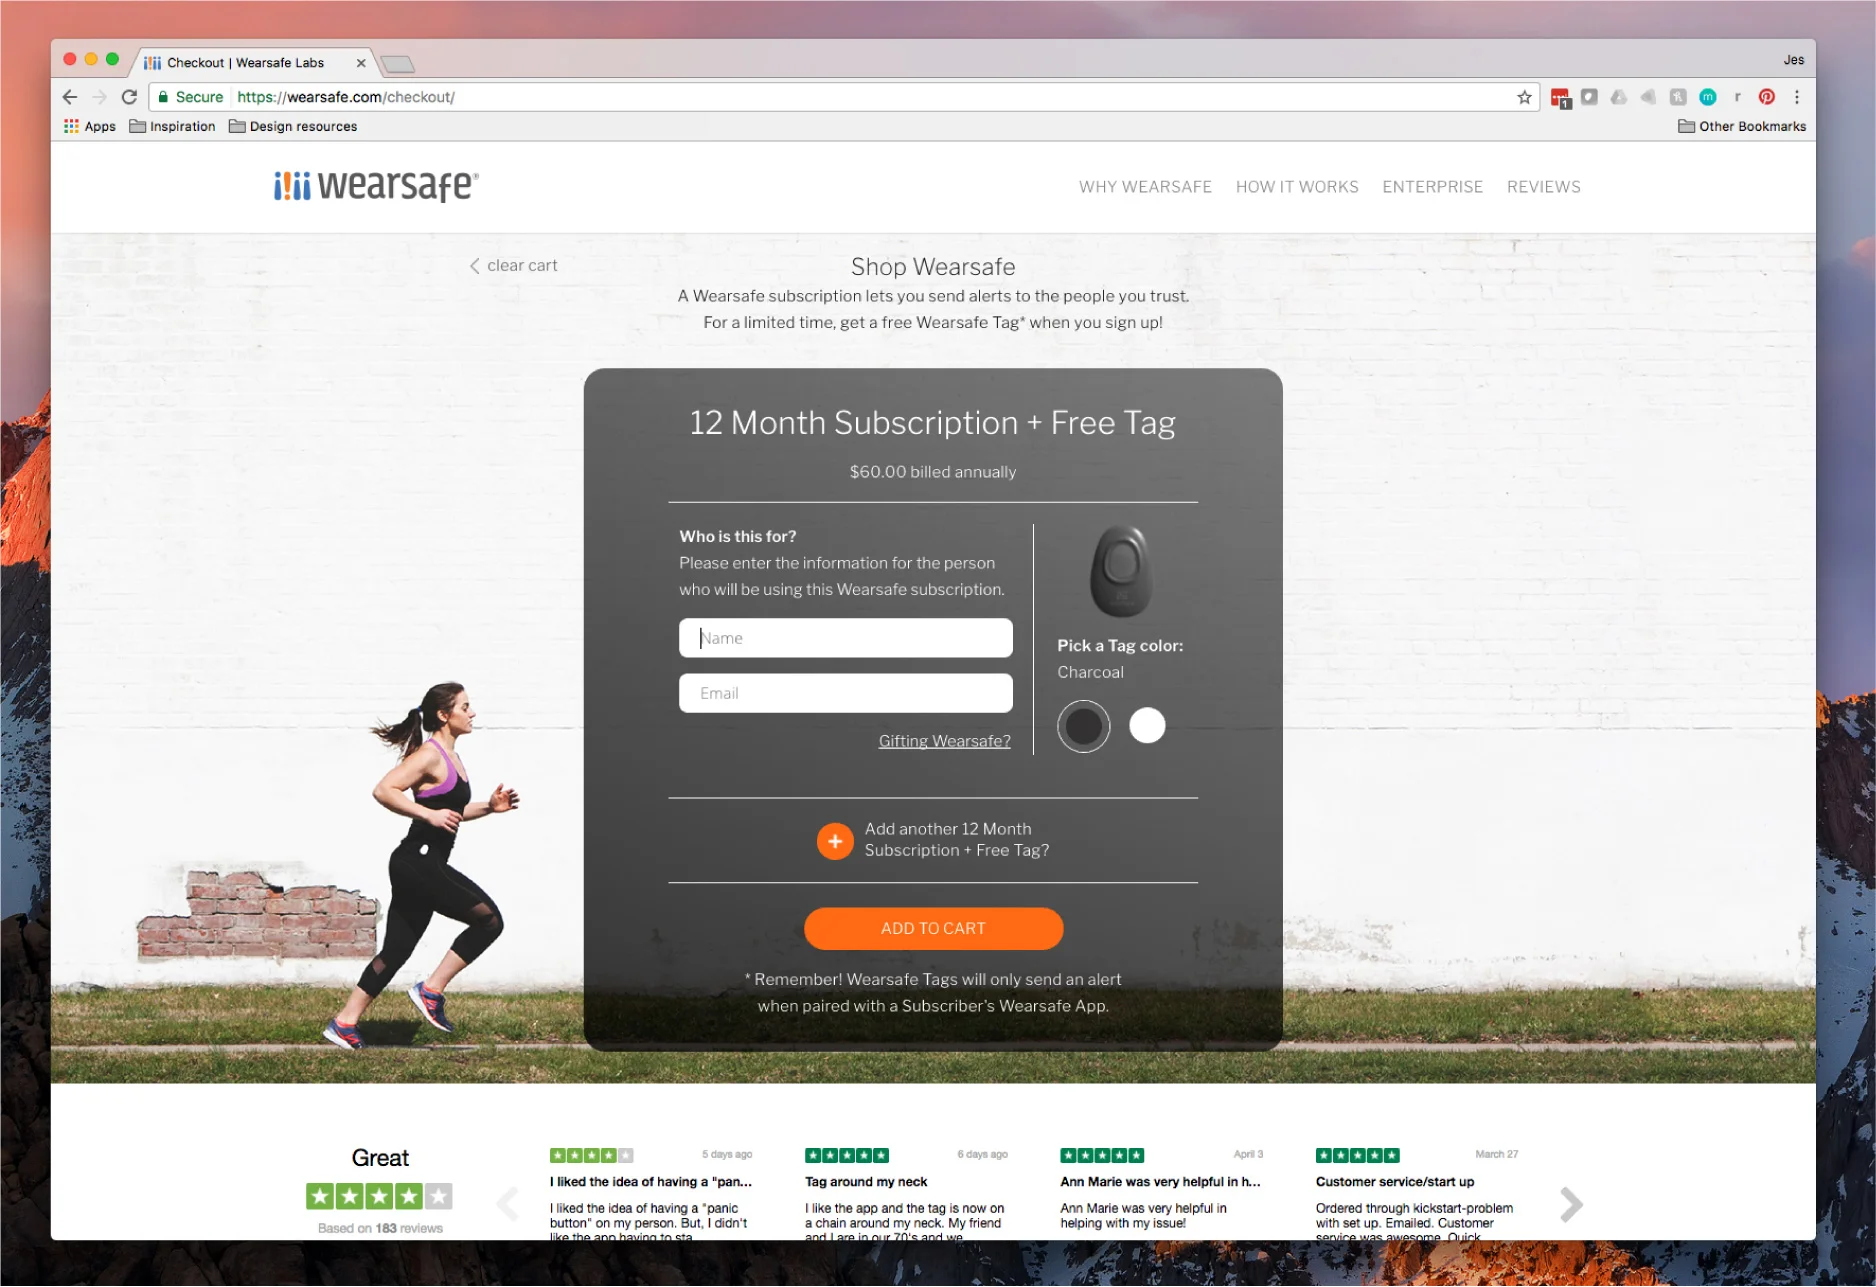Click the Pinterest extension icon
Viewport: 1876px width, 1287px height.
point(1766,97)
